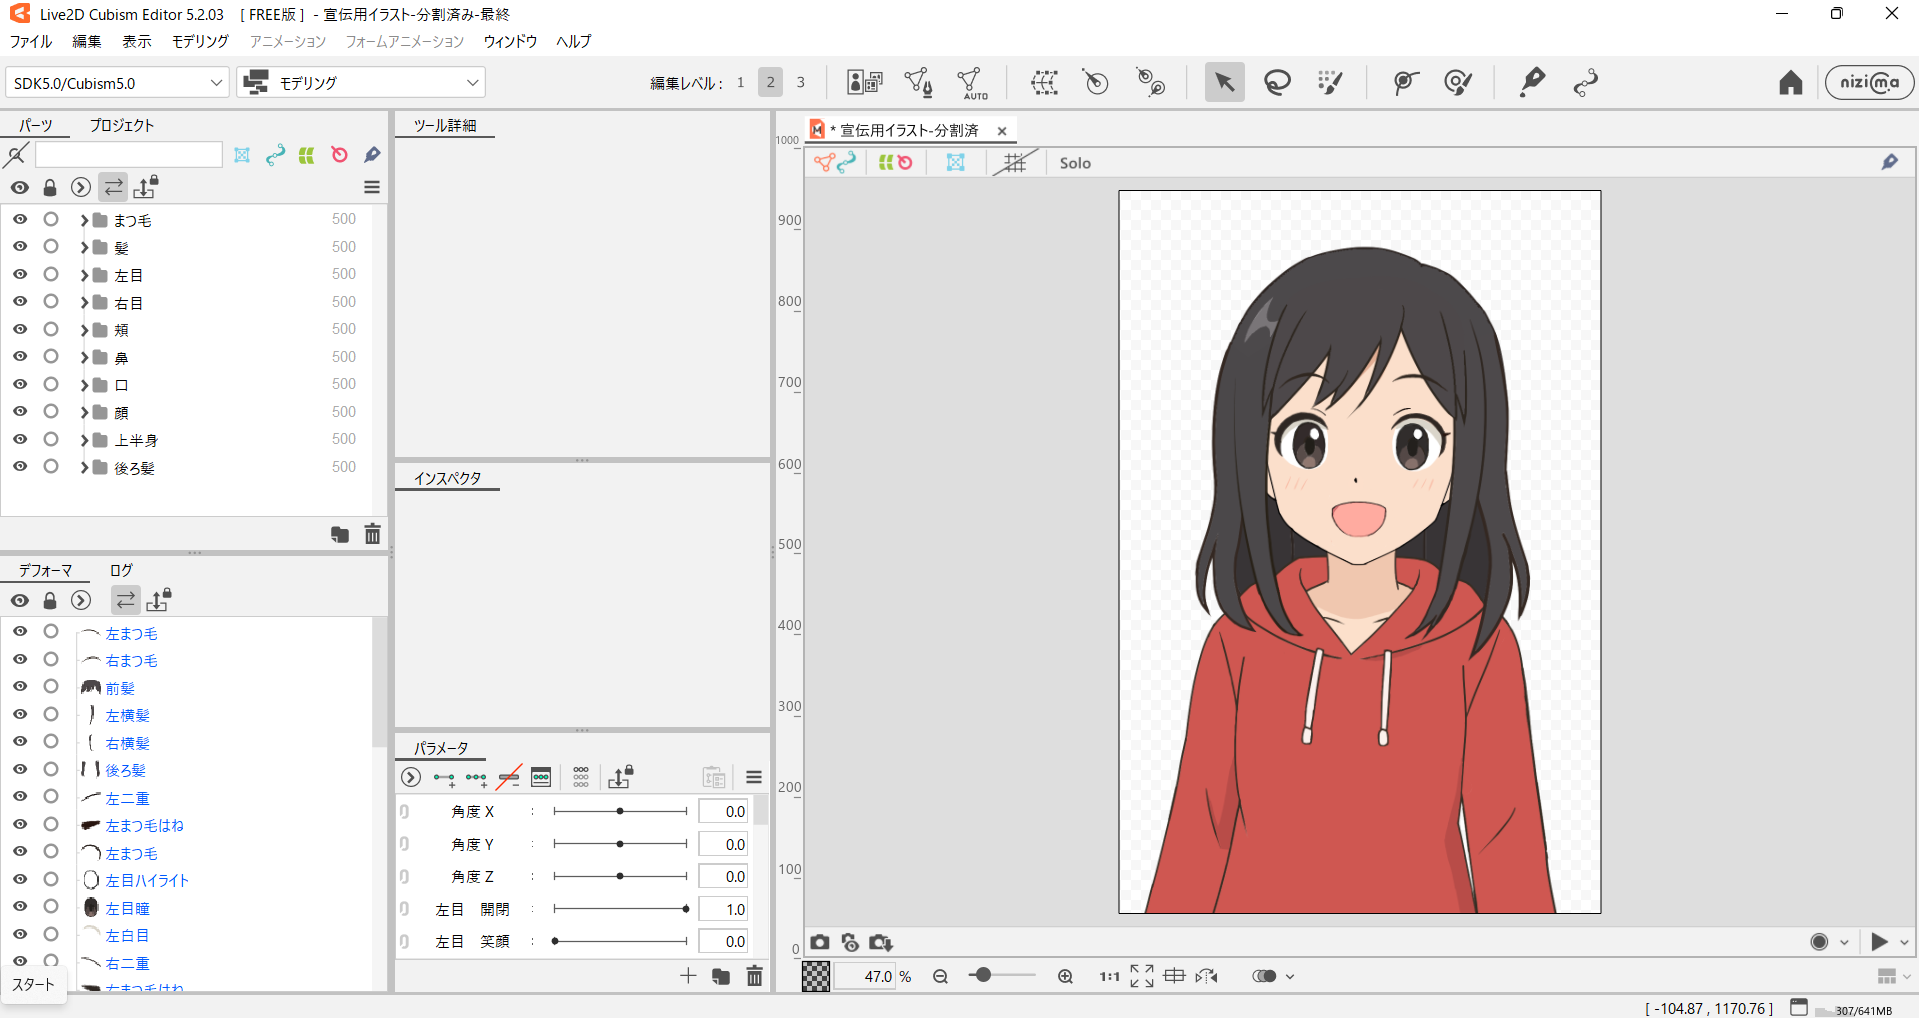
Task: Toggle visibility of 前髪 deformer
Action: (20, 687)
